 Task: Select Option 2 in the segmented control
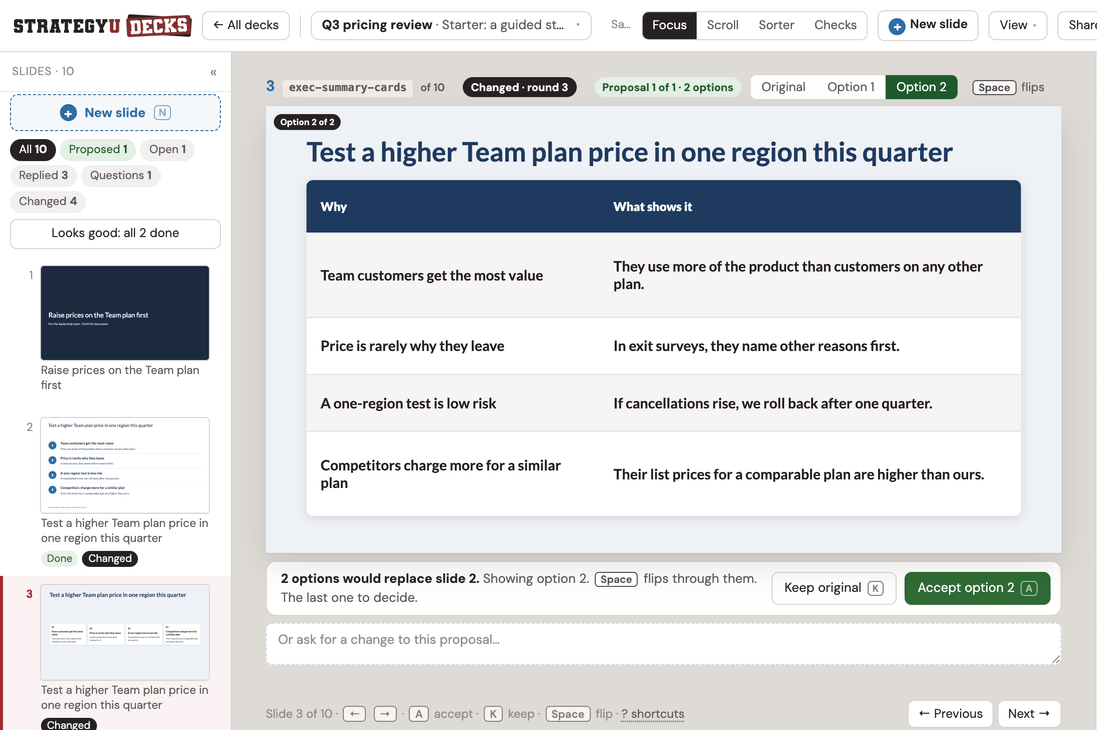pyautogui.click(x=921, y=87)
